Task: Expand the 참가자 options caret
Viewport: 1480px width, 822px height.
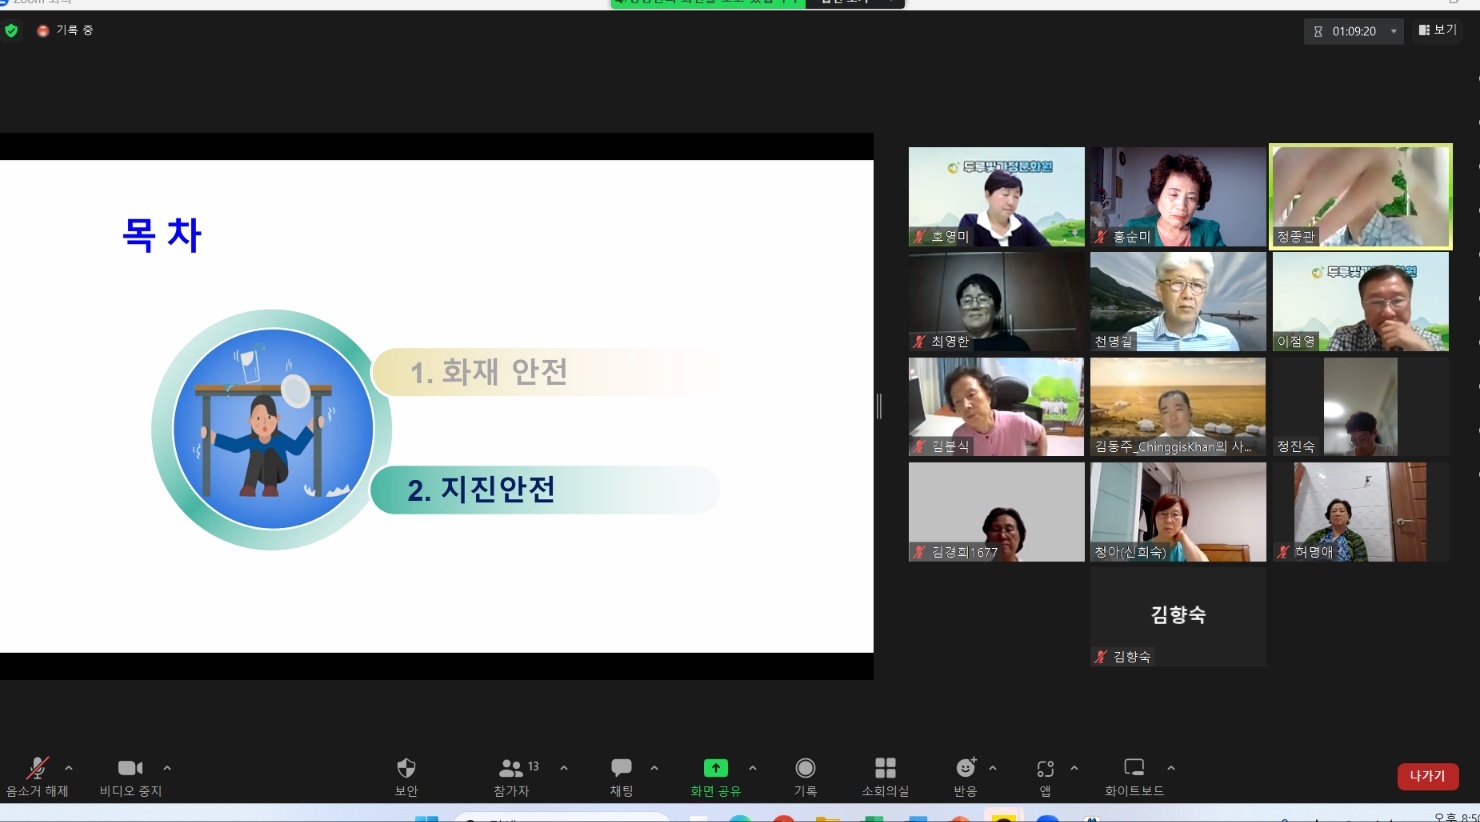Action: pyautogui.click(x=564, y=768)
